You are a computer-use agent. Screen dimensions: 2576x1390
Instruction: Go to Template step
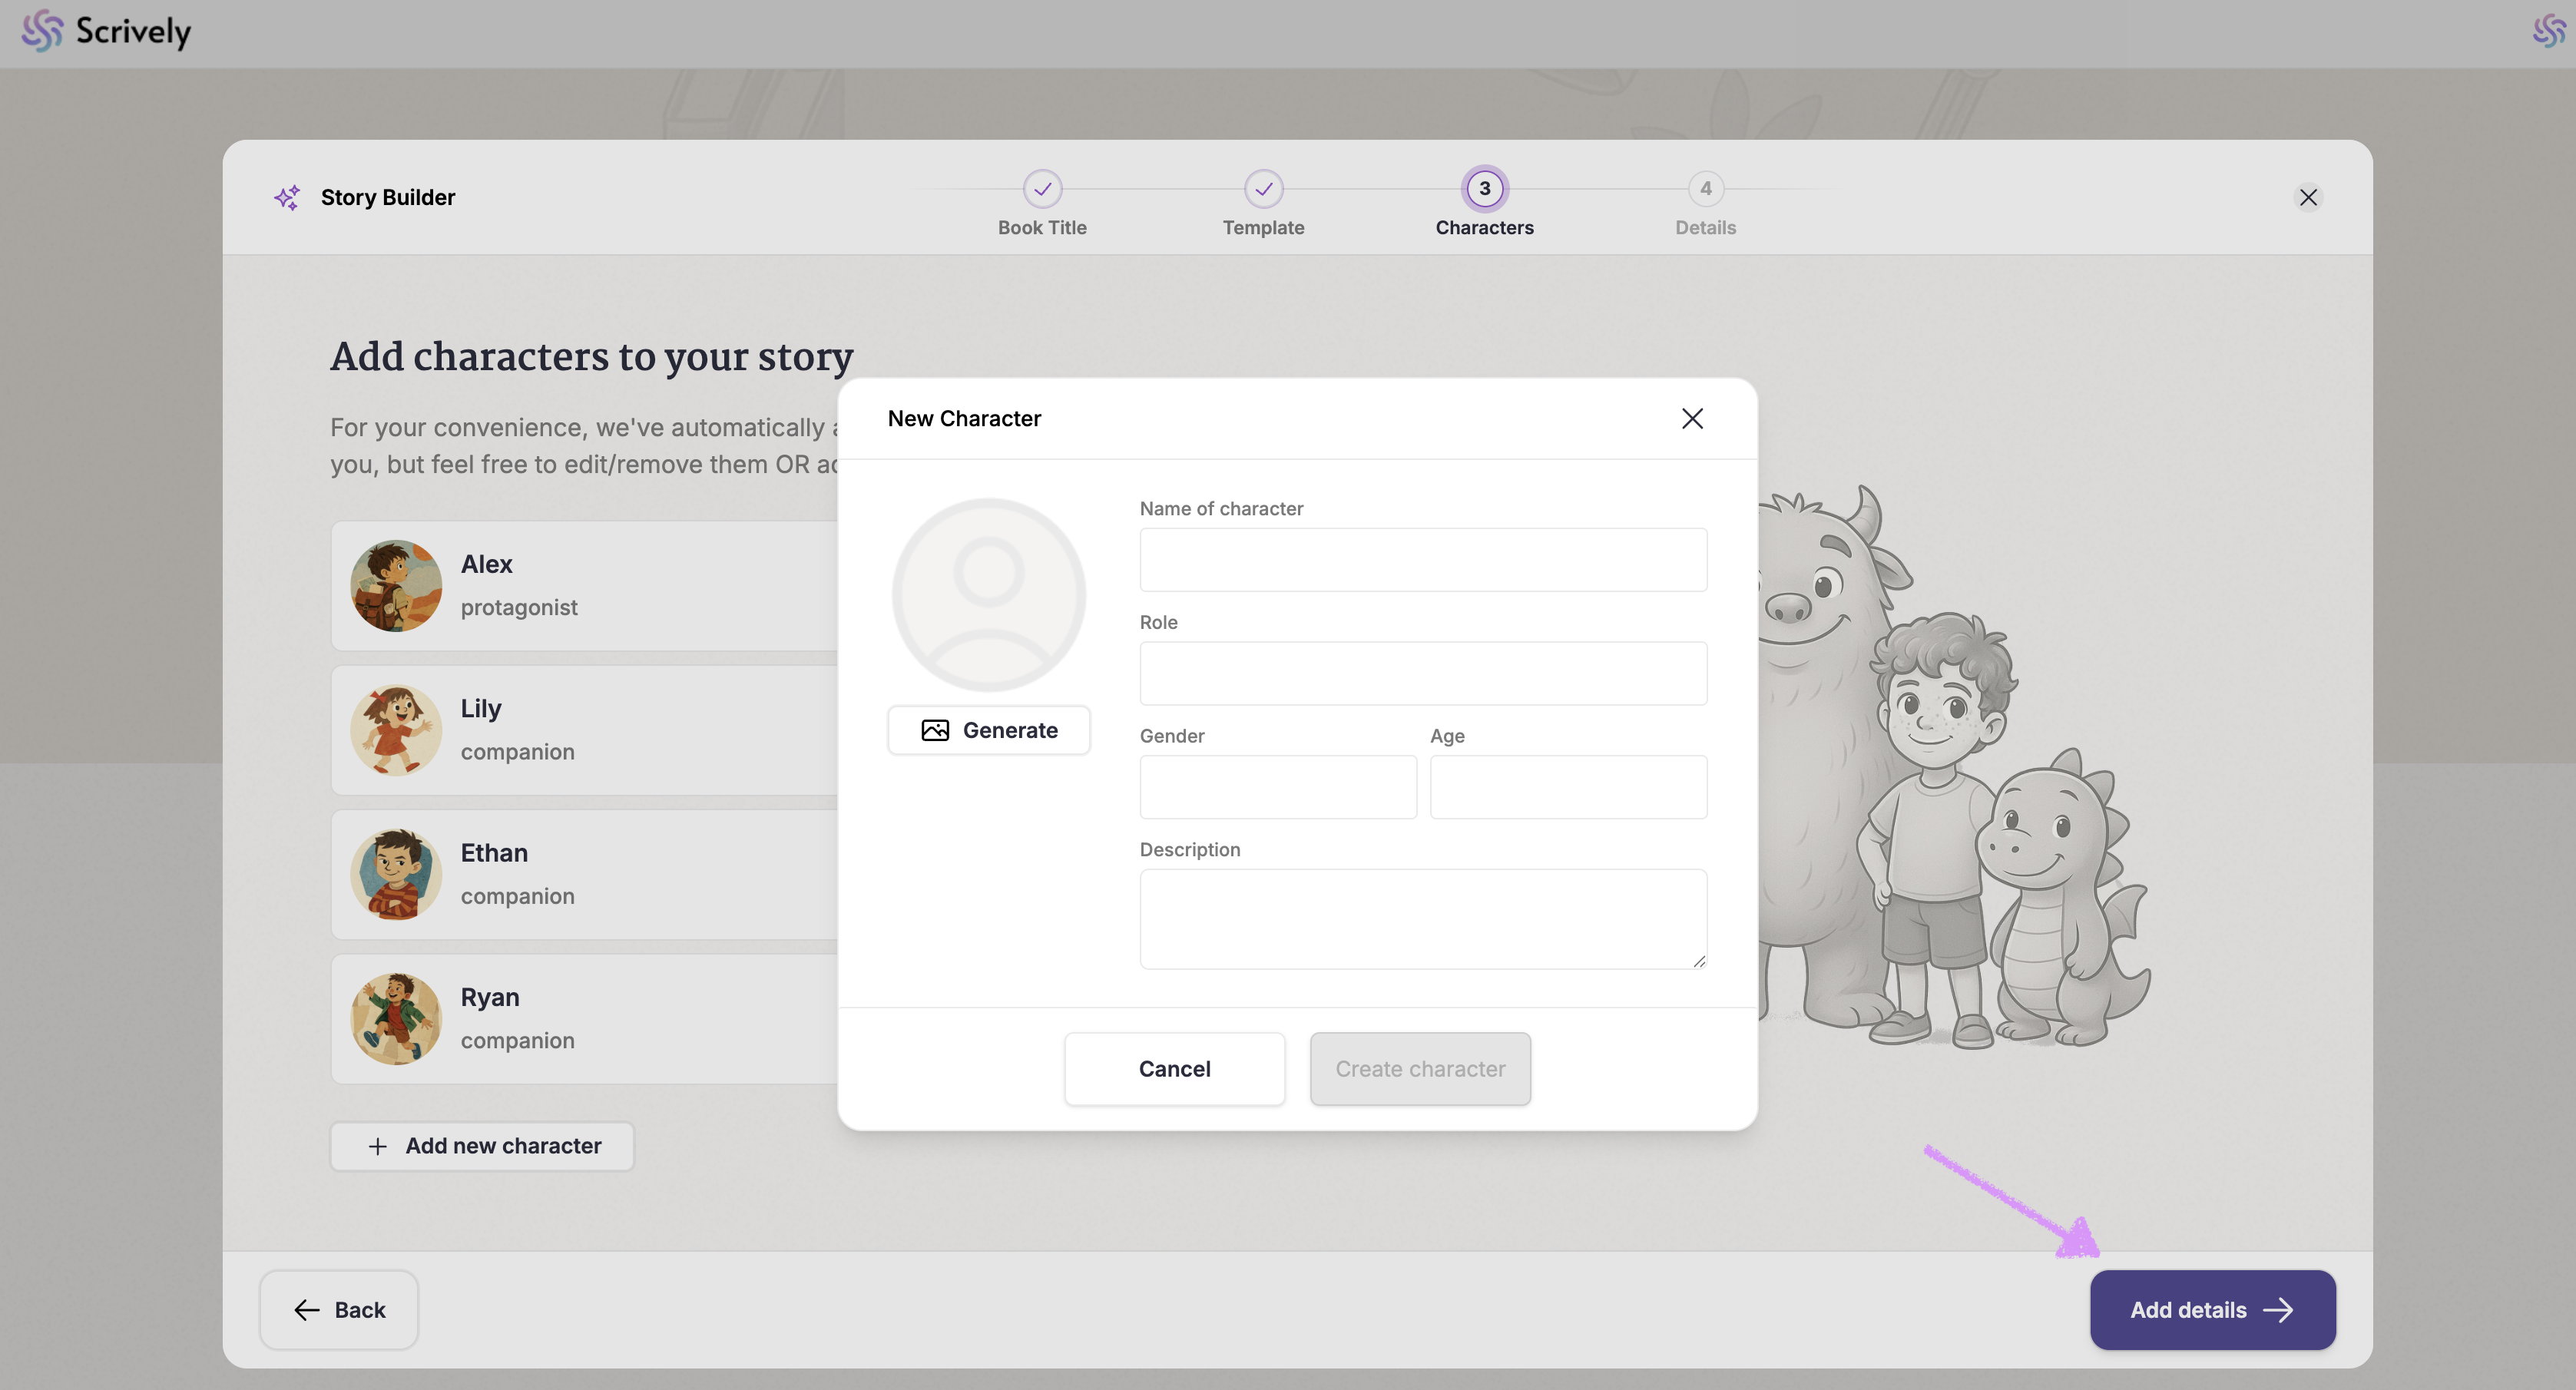pos(1263,189)
